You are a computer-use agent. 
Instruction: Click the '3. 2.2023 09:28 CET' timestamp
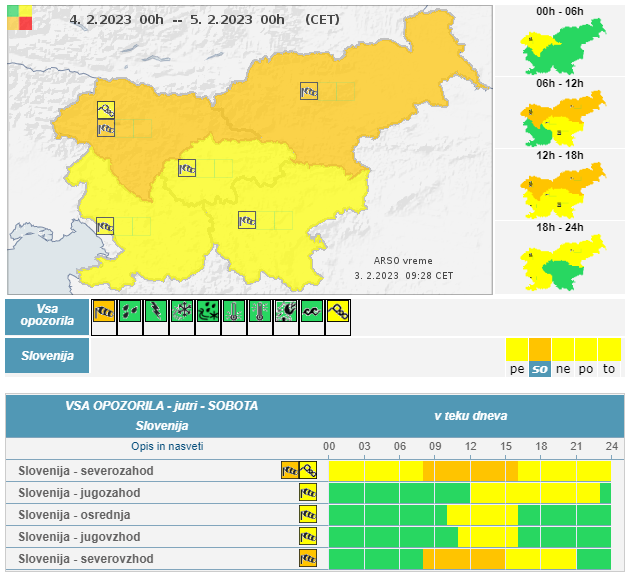pos(404,276)
